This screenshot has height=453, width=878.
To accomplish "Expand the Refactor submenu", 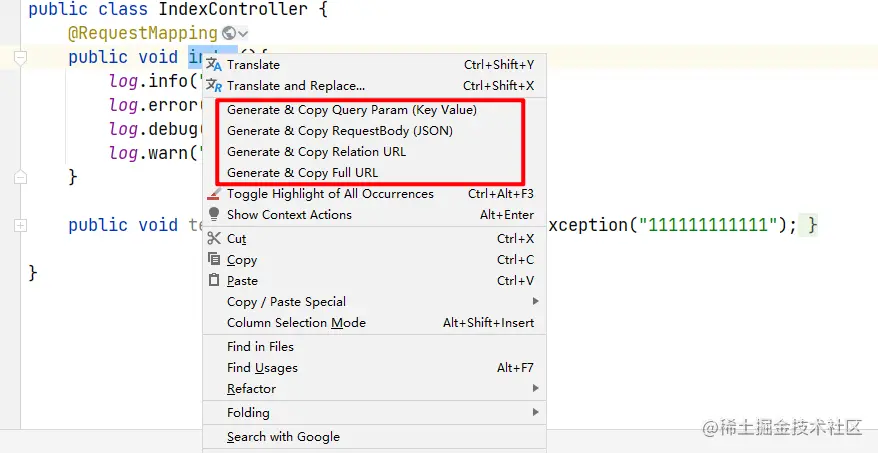I will click(535, 389).
